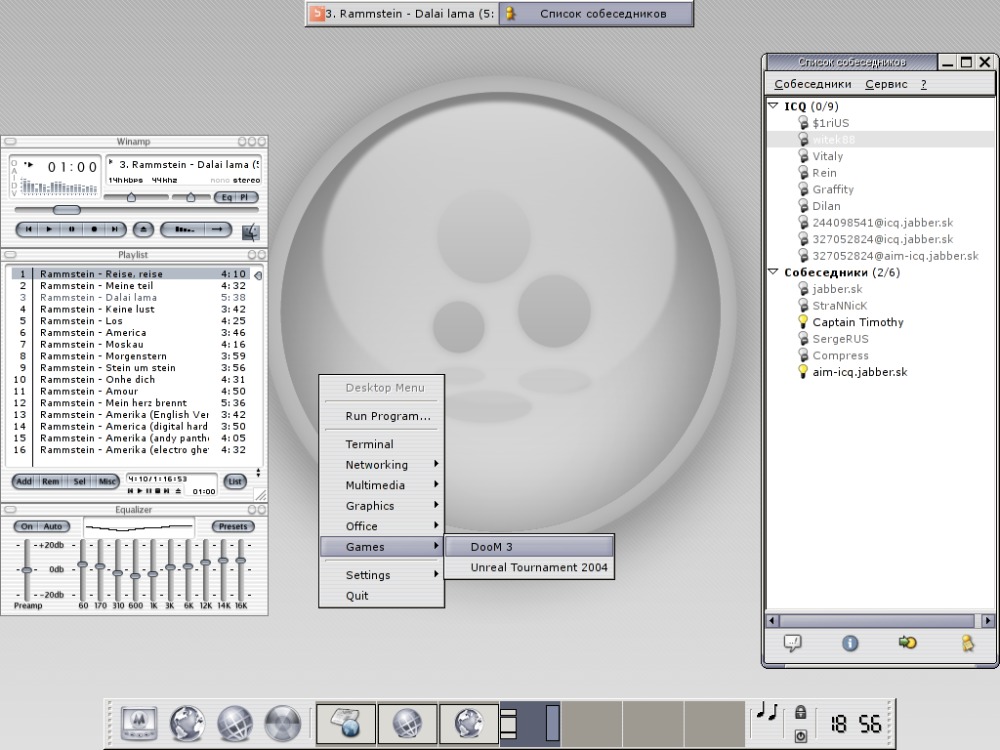The height and width of the screenshot is (750, 1000).
Task: Select playlist track Rammstein - Amour
Action: (x=131, y=391)
